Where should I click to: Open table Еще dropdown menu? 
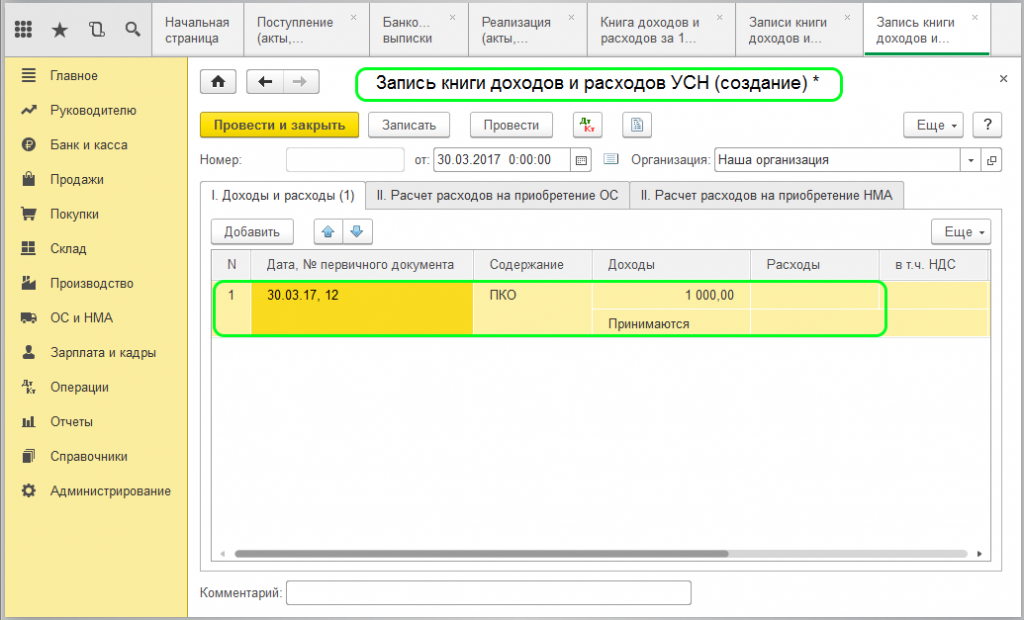point(961,232)
